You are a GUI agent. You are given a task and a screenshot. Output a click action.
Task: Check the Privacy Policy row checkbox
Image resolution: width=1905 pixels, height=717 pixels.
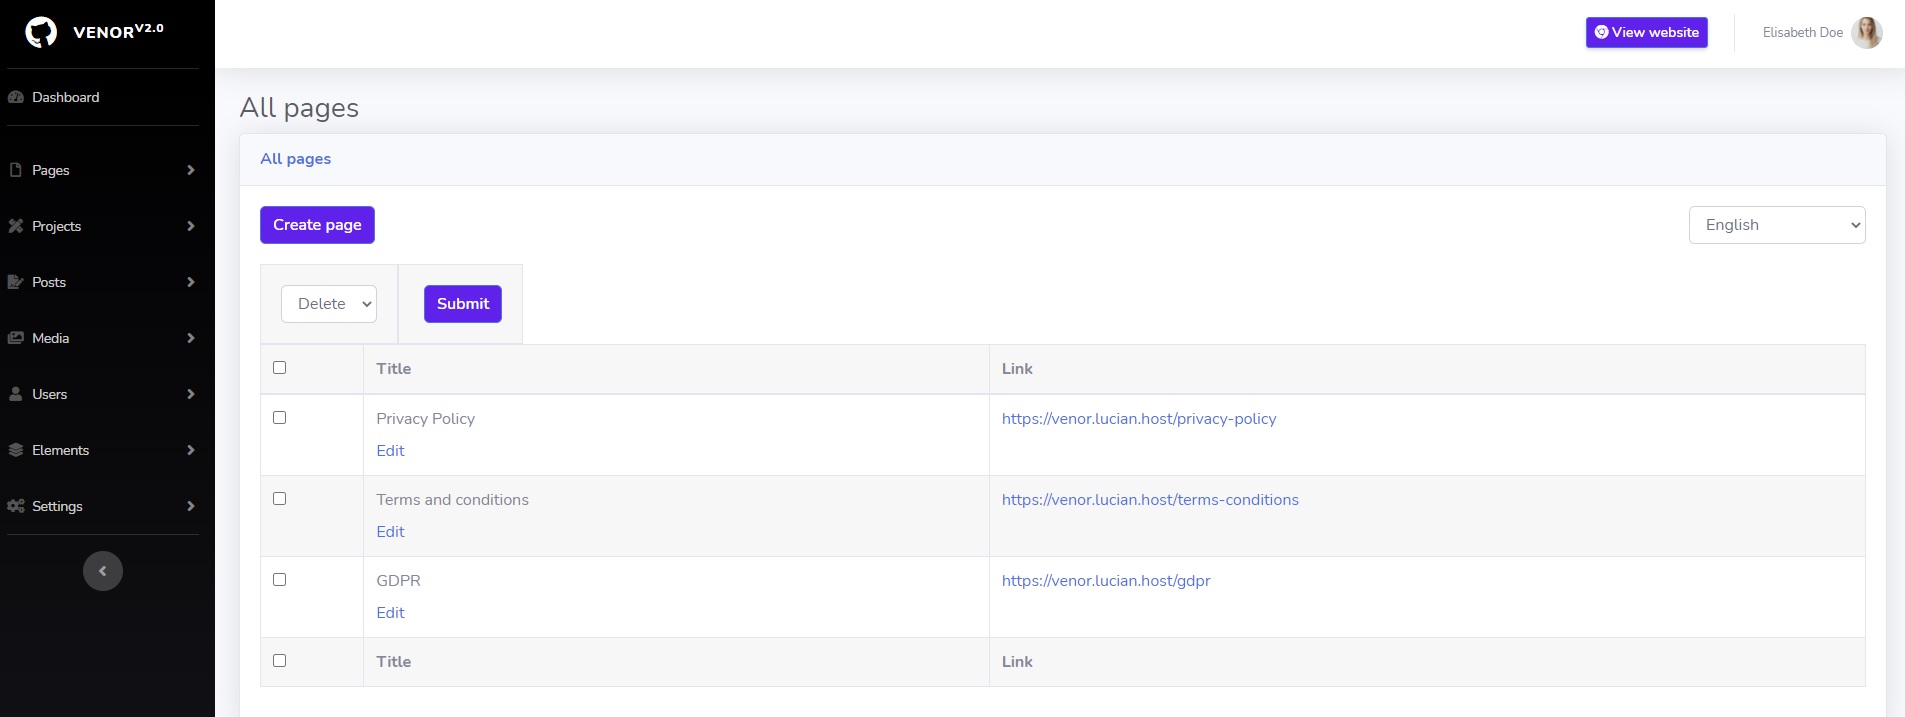[x=280, y=418]
